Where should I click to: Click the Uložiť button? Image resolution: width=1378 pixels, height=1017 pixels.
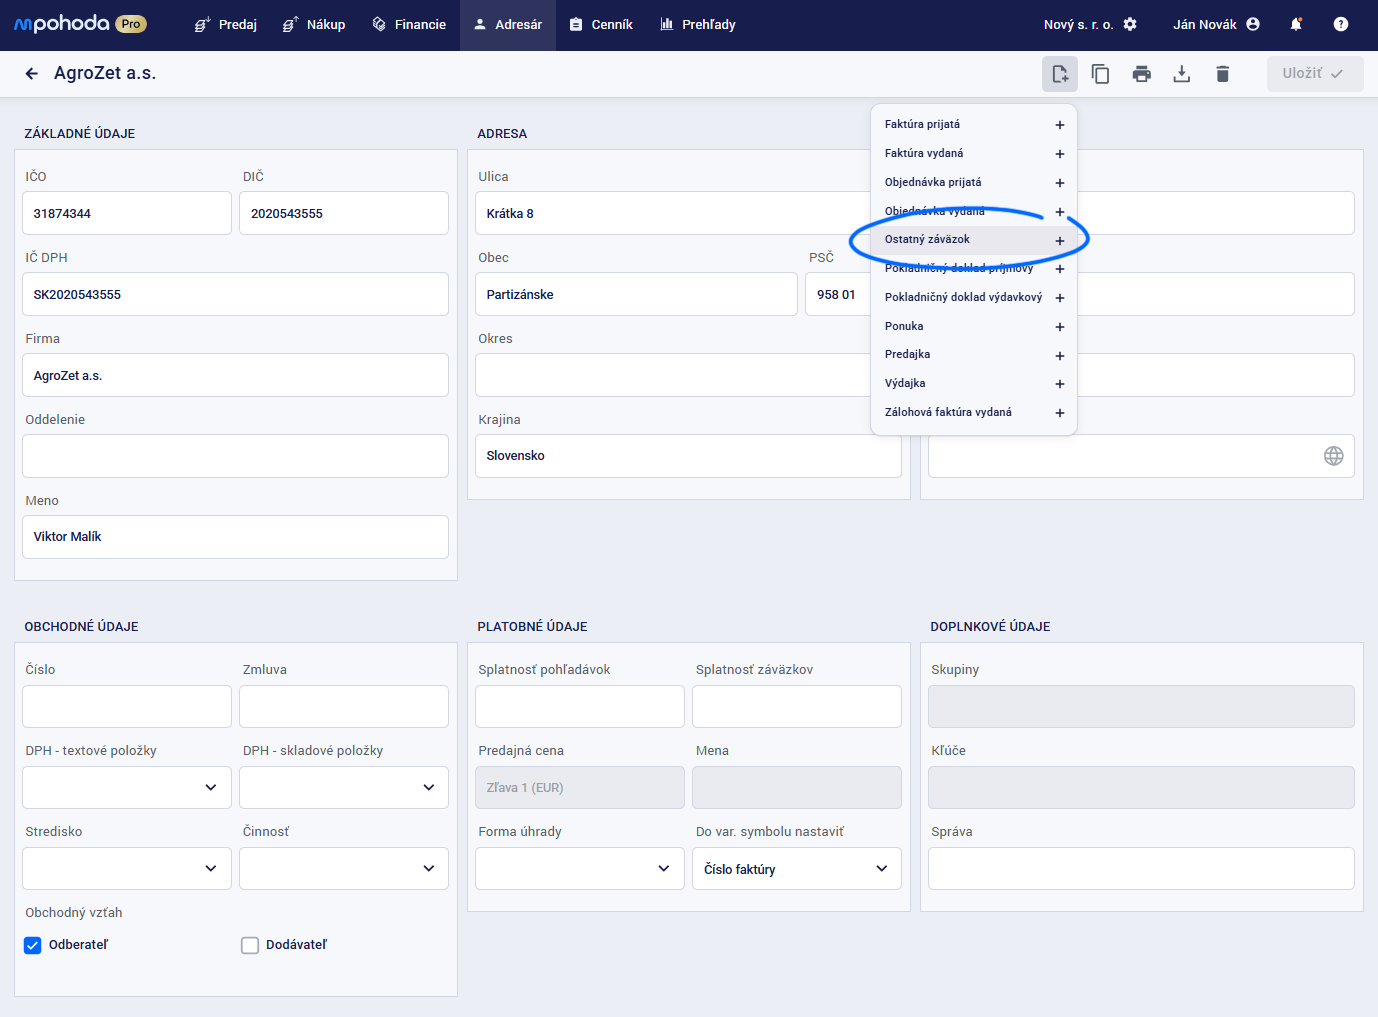coord(1315,74)
